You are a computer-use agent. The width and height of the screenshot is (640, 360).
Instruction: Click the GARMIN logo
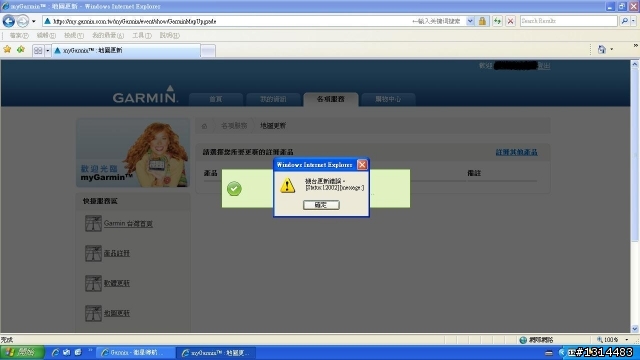(x=145, y=94)
